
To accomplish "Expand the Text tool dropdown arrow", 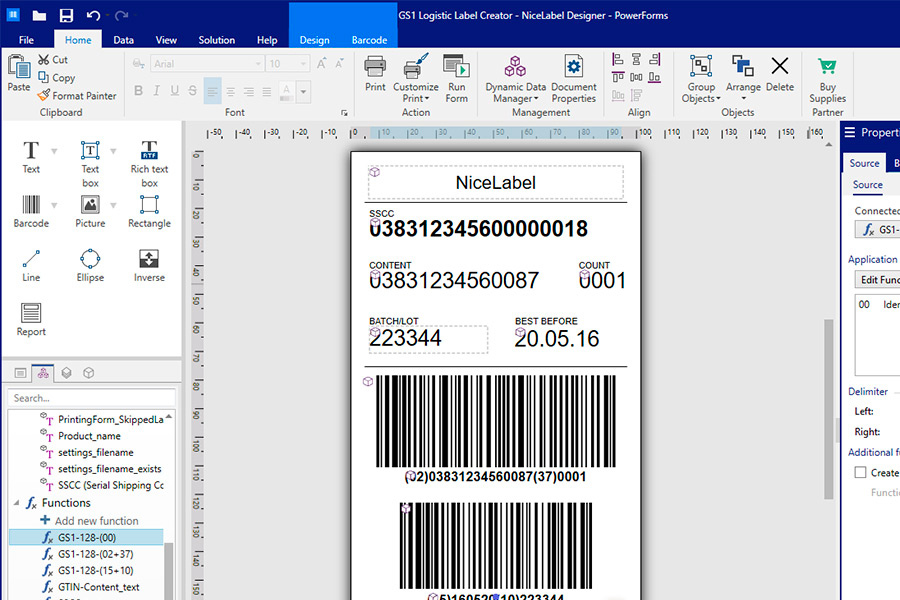I will (54, 152).
